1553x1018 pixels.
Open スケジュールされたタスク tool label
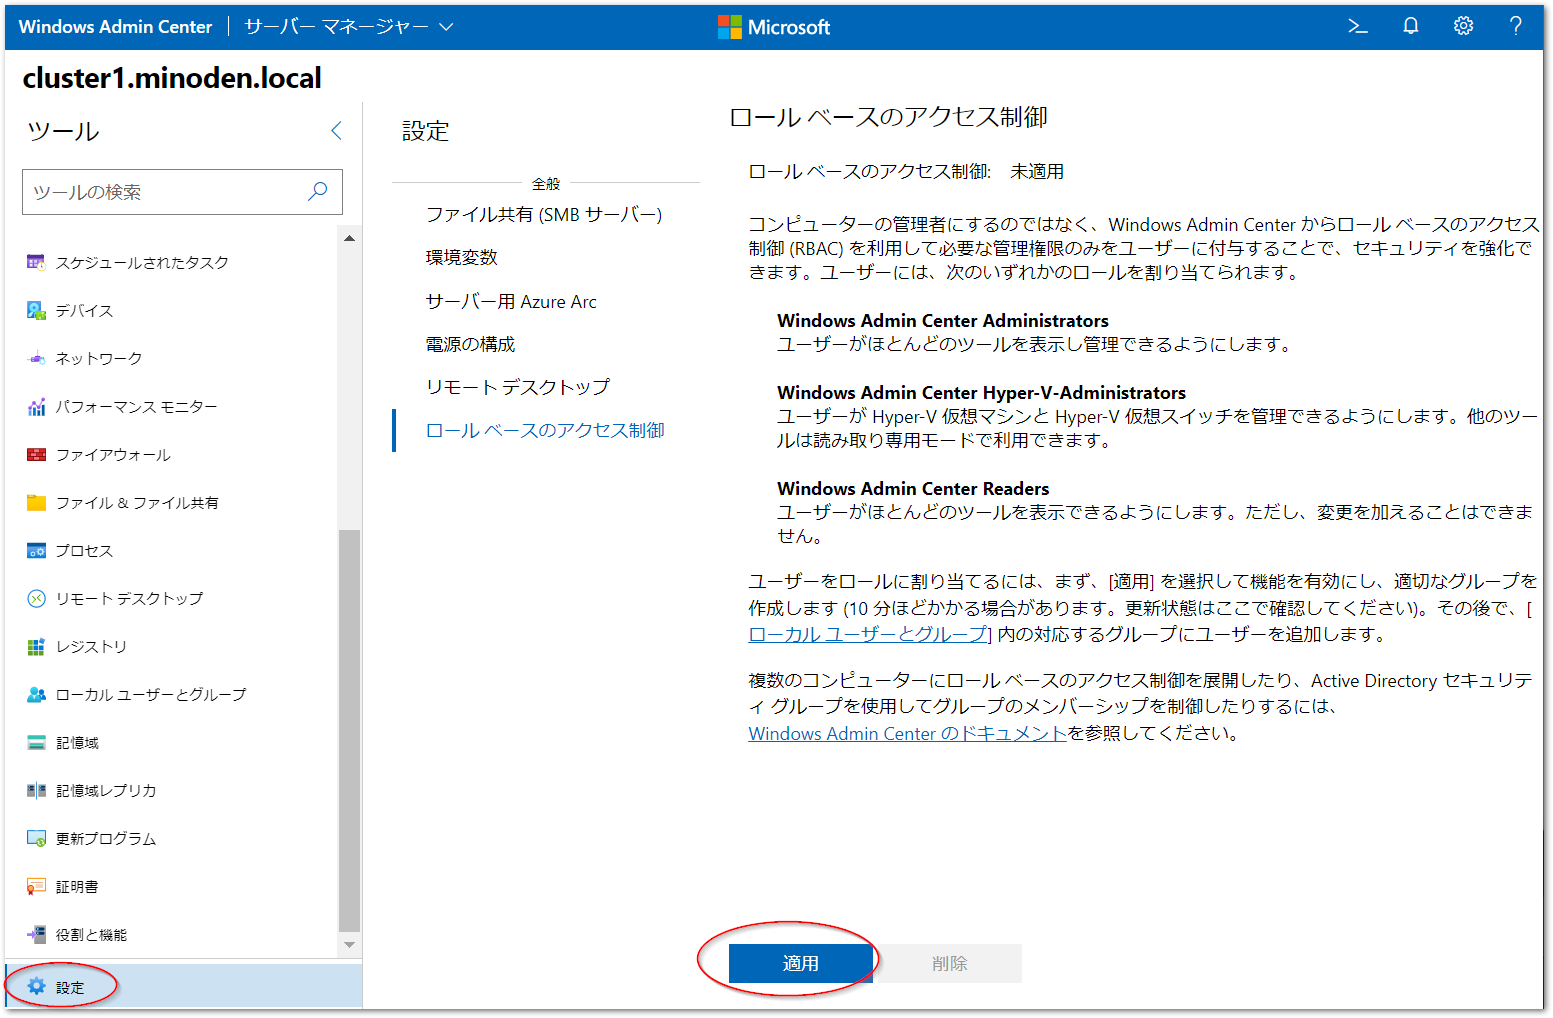coord(142,262)
